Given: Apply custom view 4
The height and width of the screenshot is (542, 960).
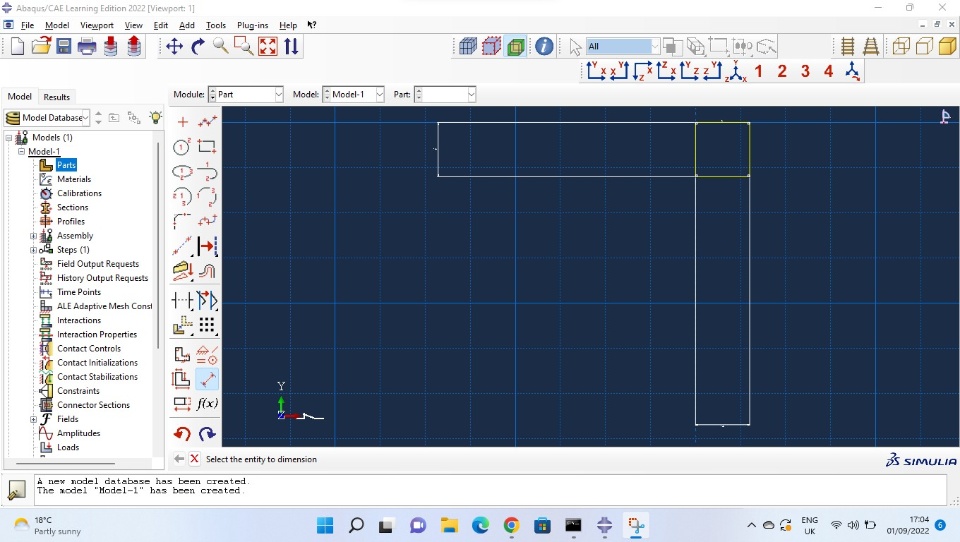Looking at the screenshot, I should pyautogui.click(x=828, y=72).
